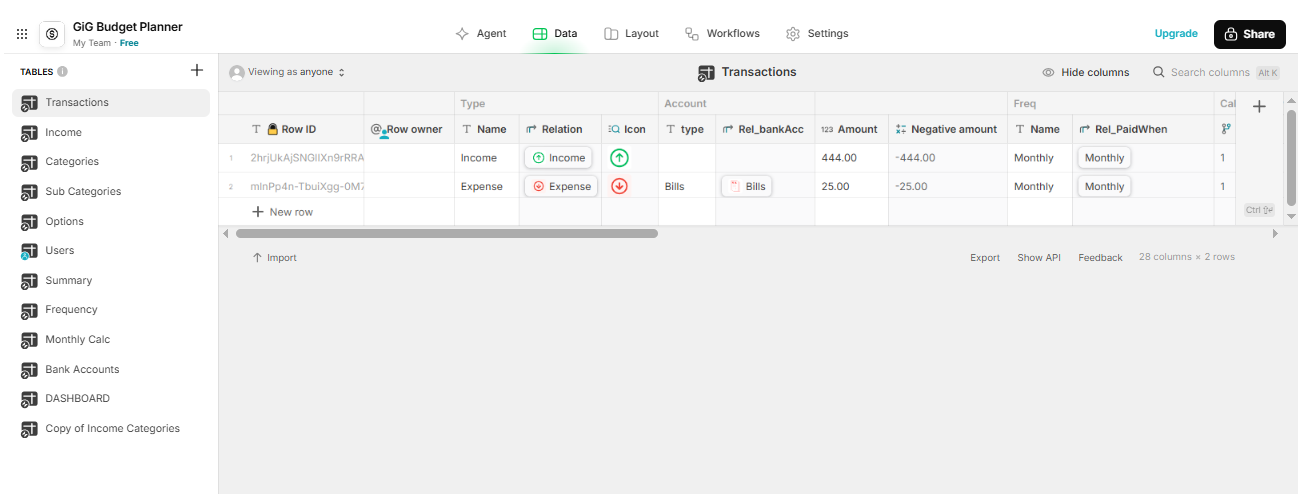Select the -444.00 negative amount cell
Image resolution: width=1298 pixels, height=494 pixels.
point(948,158)
